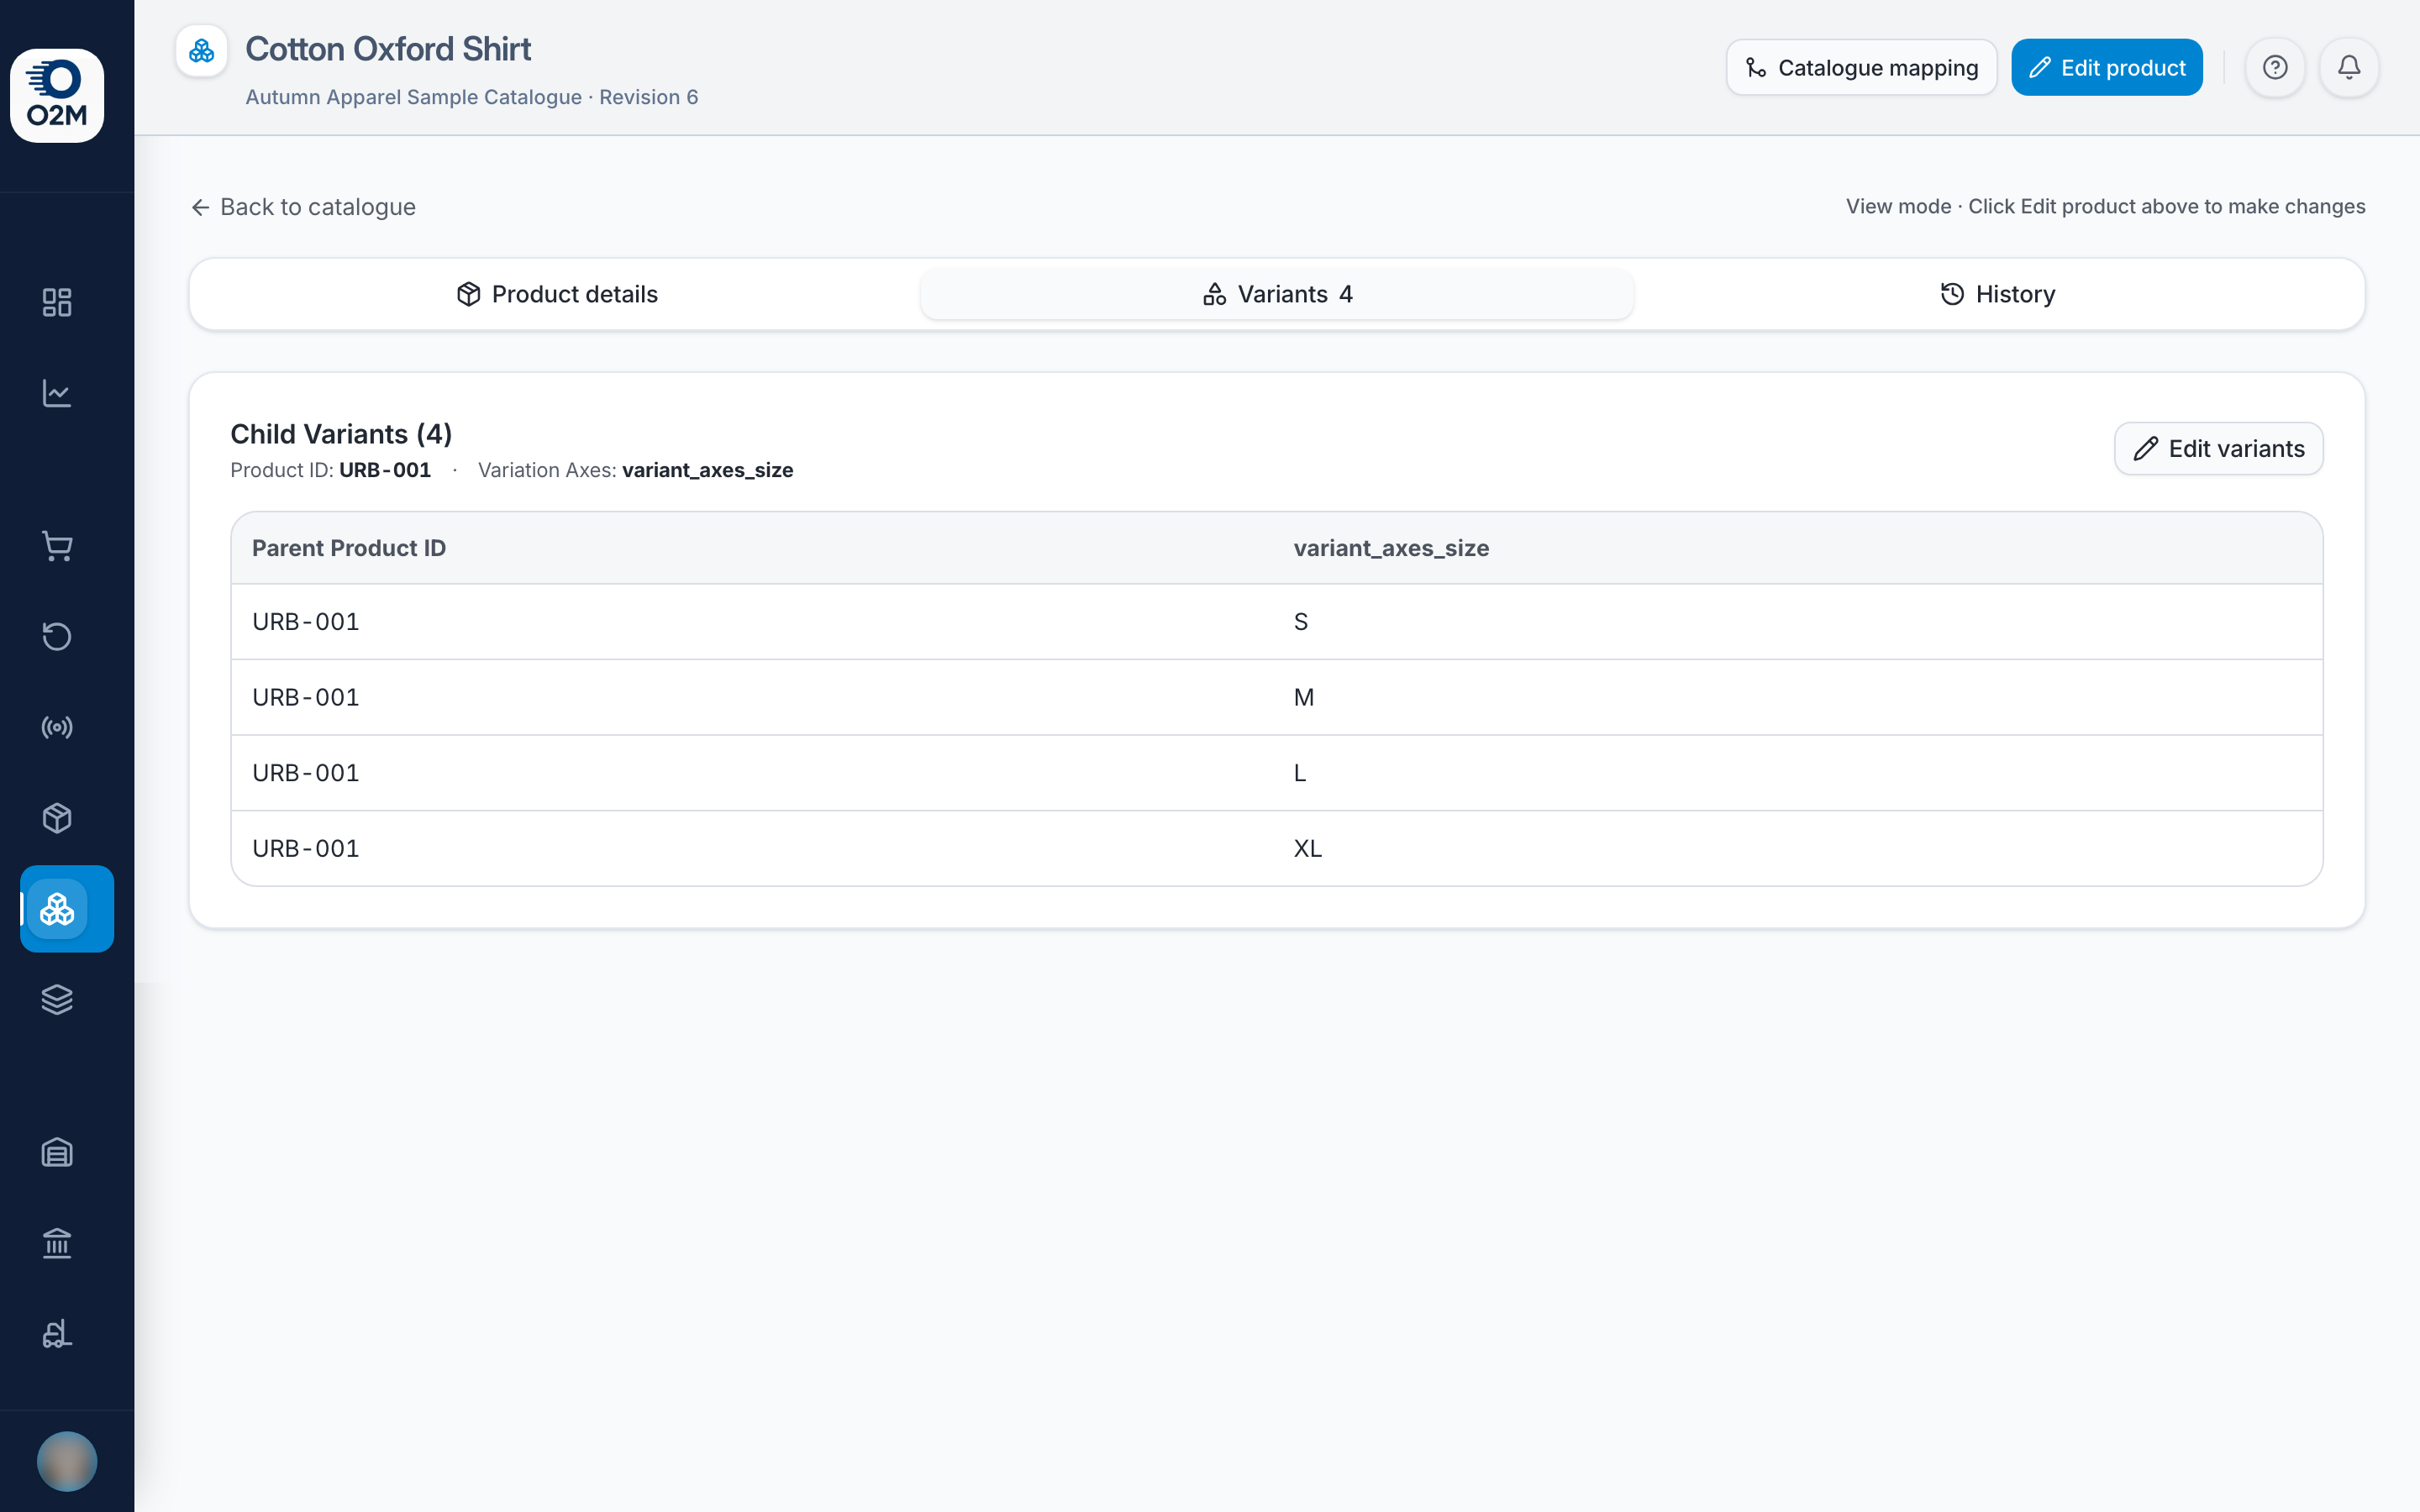Click the user avatar in sidebar
2420x1512 pixels.
point(67,1461)
